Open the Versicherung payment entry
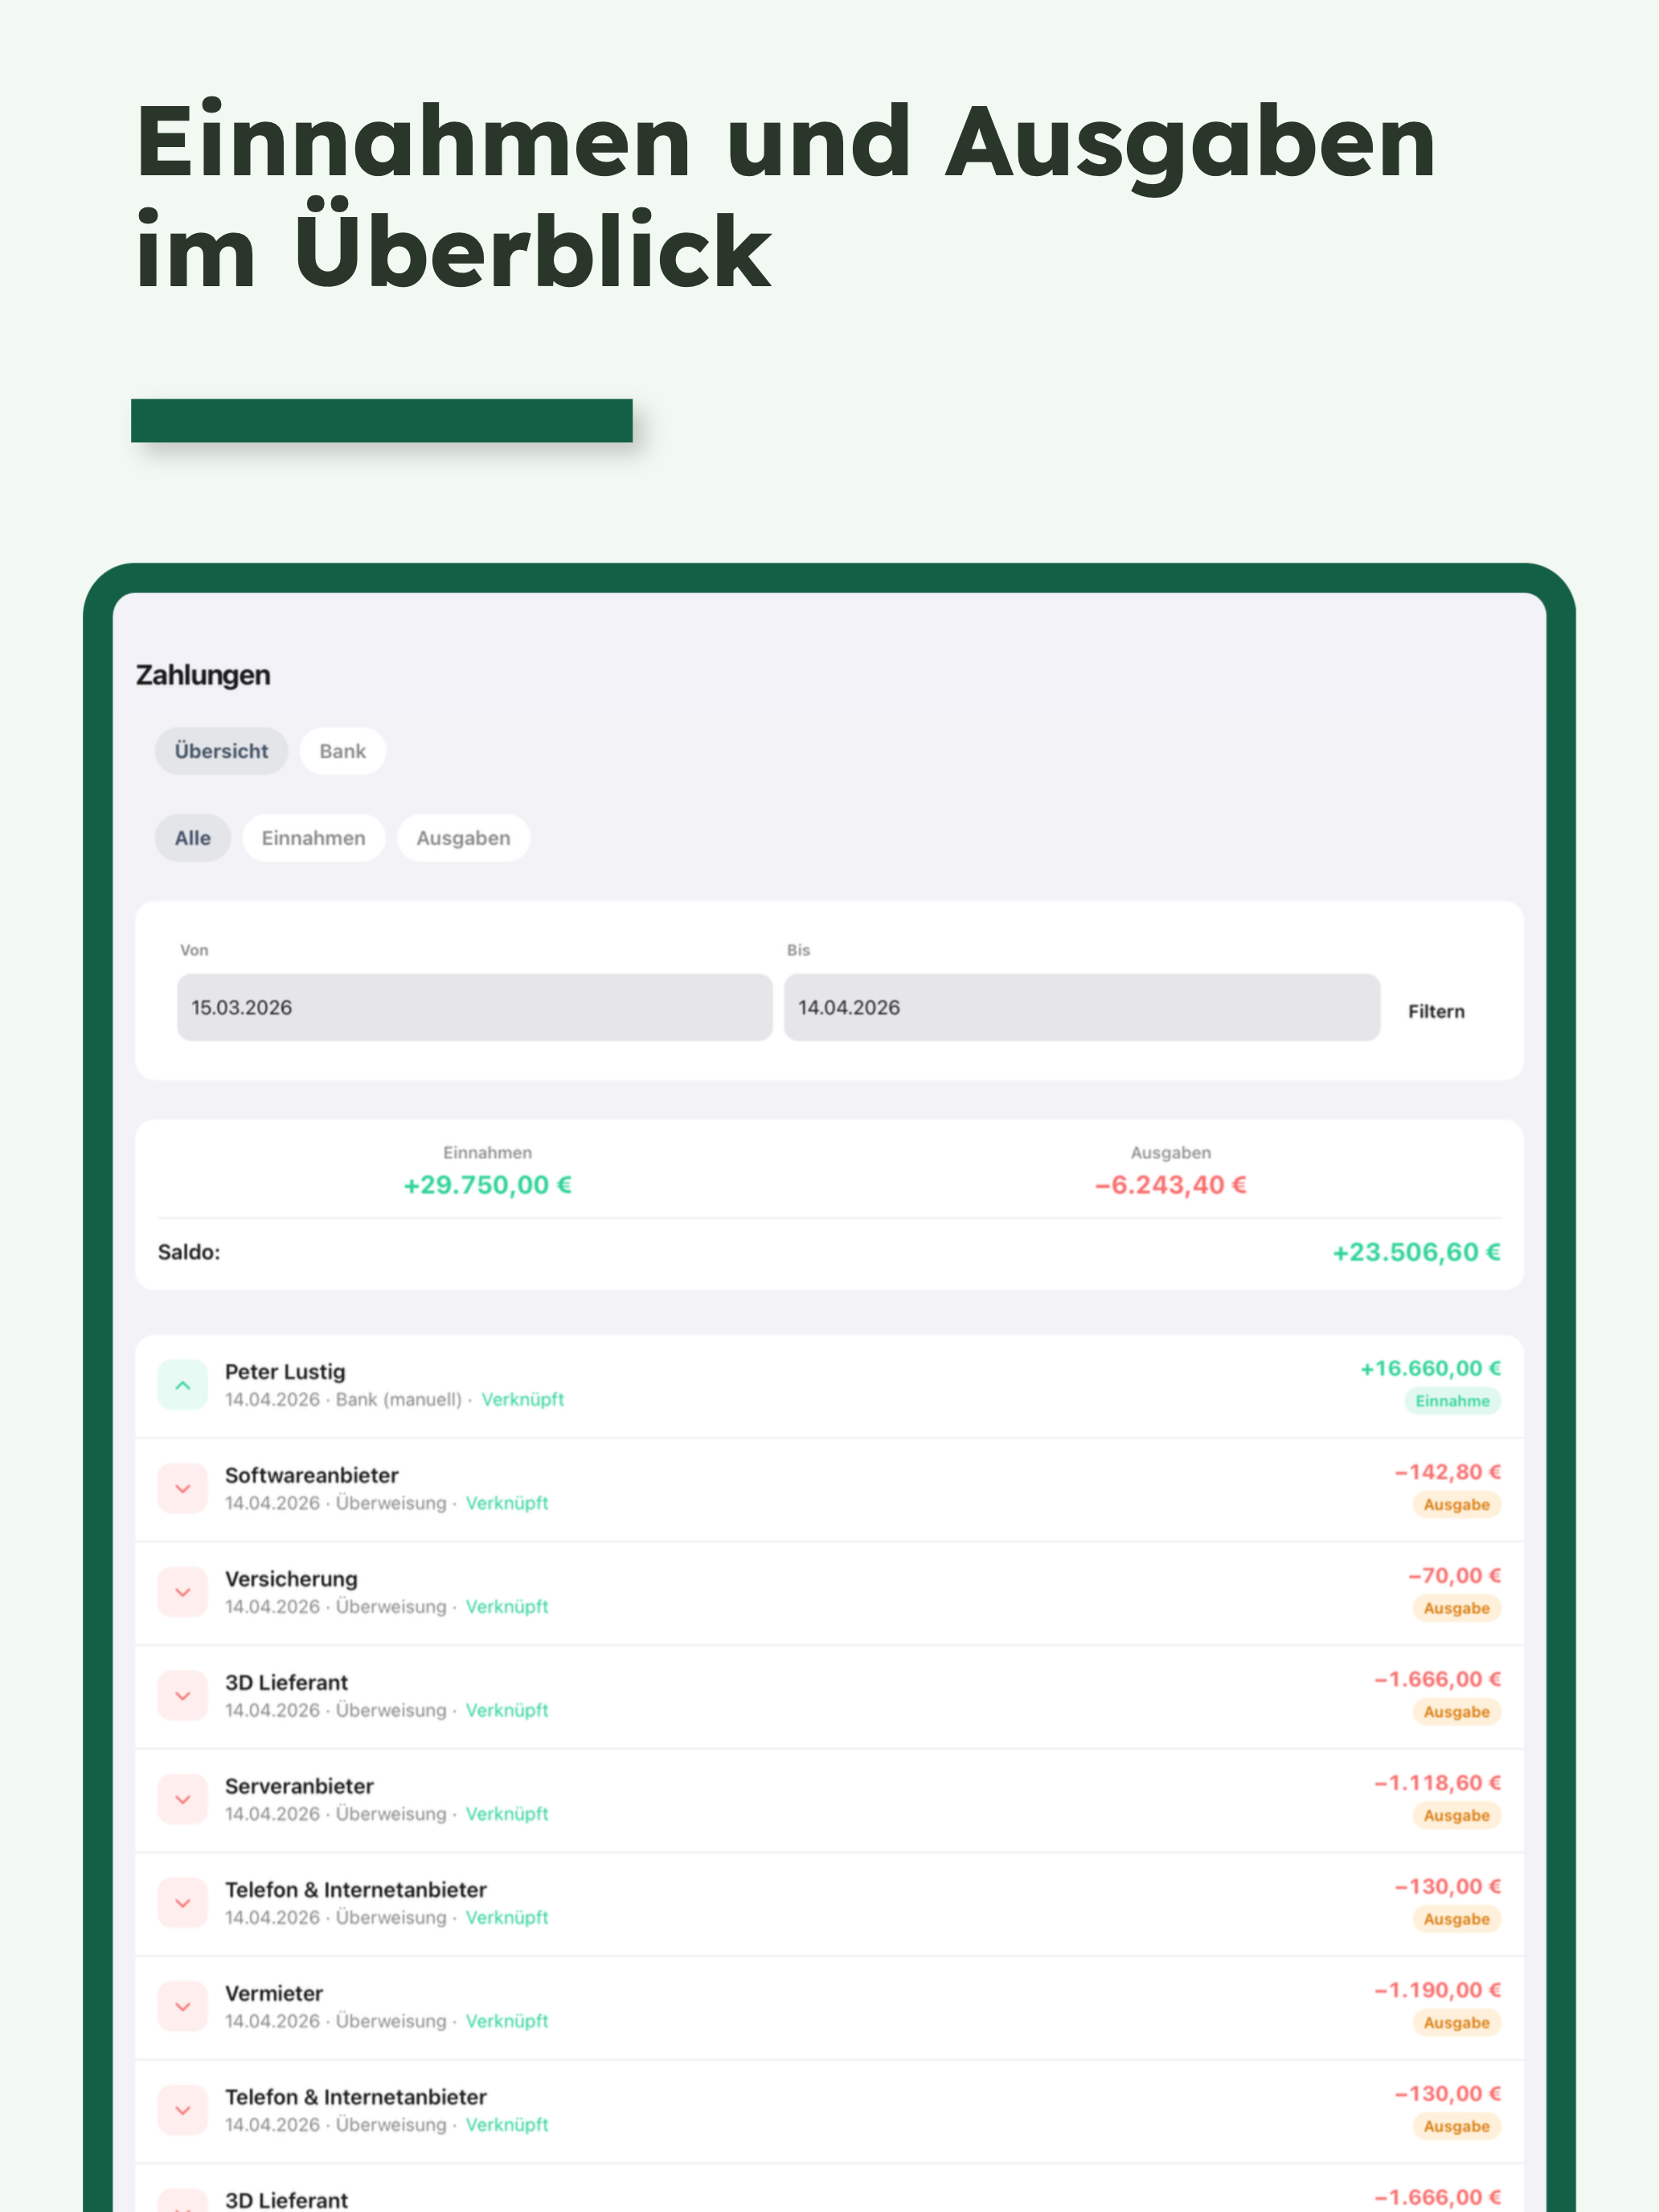The width and height of the screenshot is (1659, 2212). click(x=829, y=1593)
